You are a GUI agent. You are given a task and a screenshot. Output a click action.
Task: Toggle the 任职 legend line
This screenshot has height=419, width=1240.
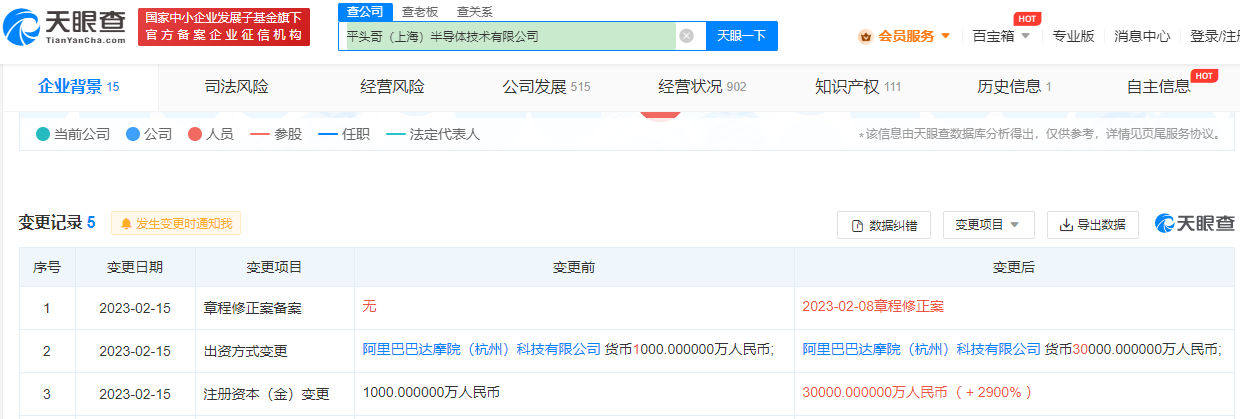(x=328, y=134)
